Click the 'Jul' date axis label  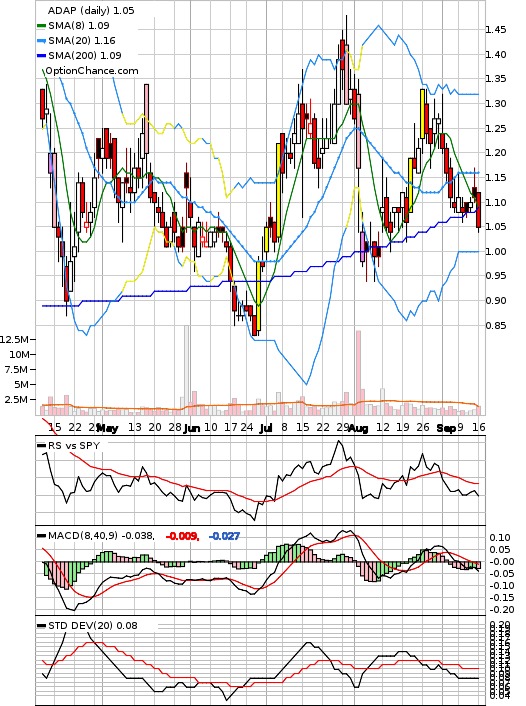266,428
